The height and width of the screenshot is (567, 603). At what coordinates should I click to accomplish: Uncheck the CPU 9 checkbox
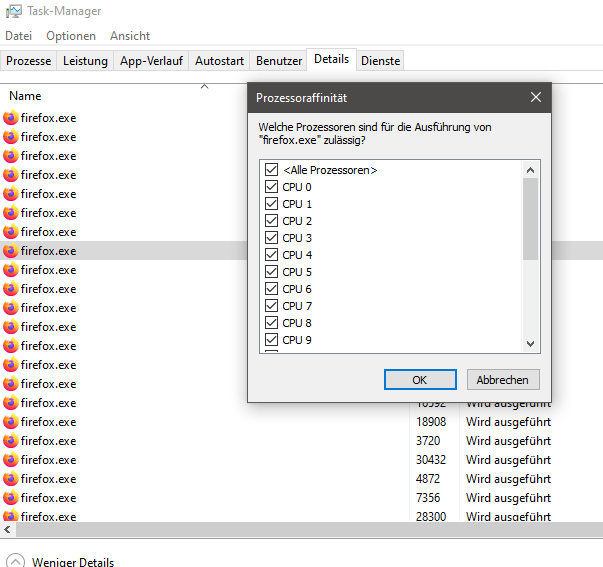[x=272, y=339]
